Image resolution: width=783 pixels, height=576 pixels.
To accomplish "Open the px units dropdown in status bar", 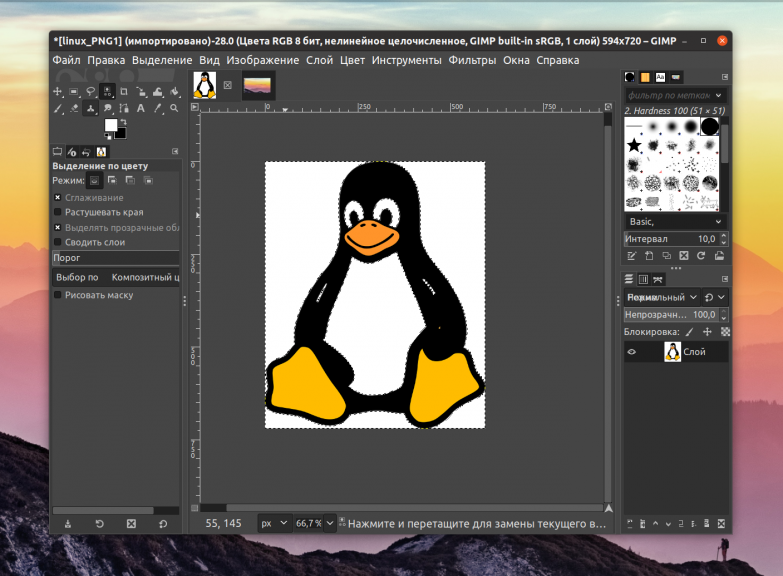I will [274, 523].
